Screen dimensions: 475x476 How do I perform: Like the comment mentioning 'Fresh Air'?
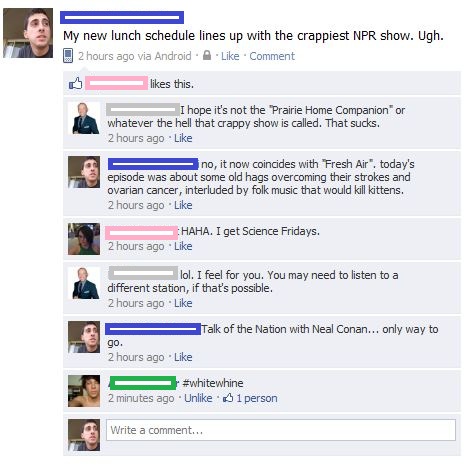[183, 205]
